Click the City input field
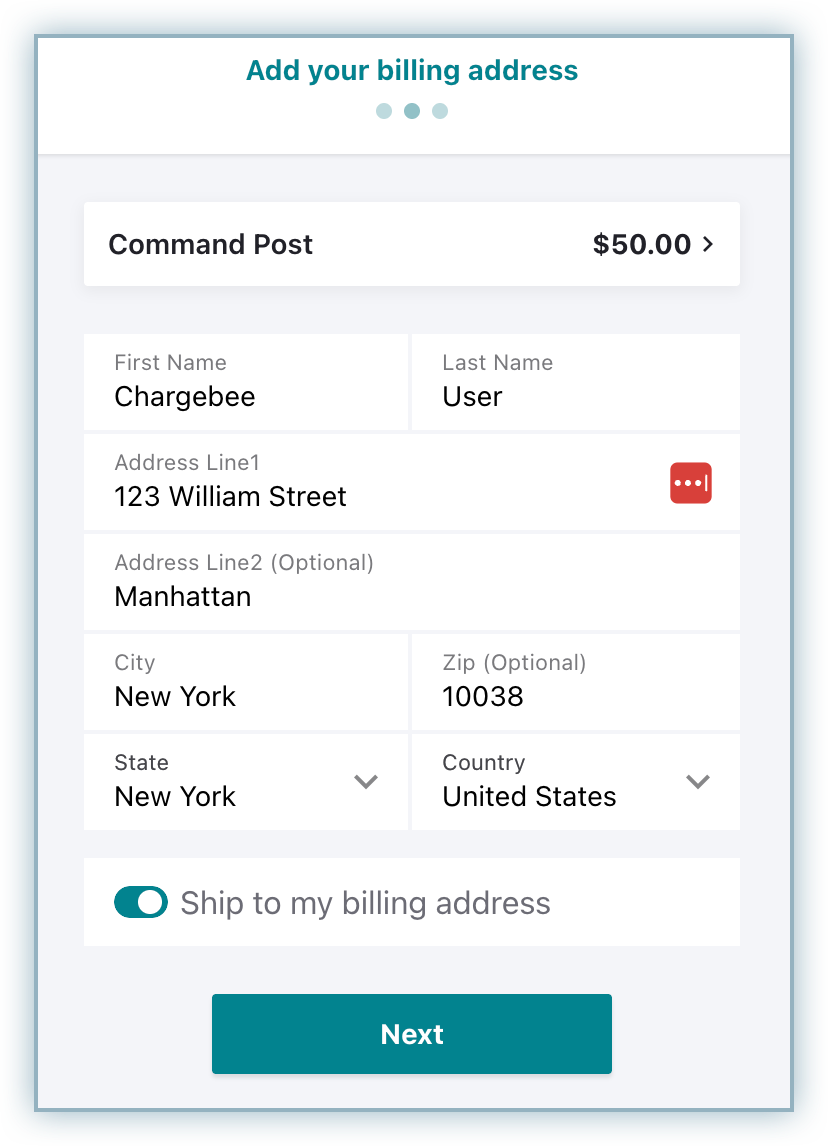 (246, 683)
